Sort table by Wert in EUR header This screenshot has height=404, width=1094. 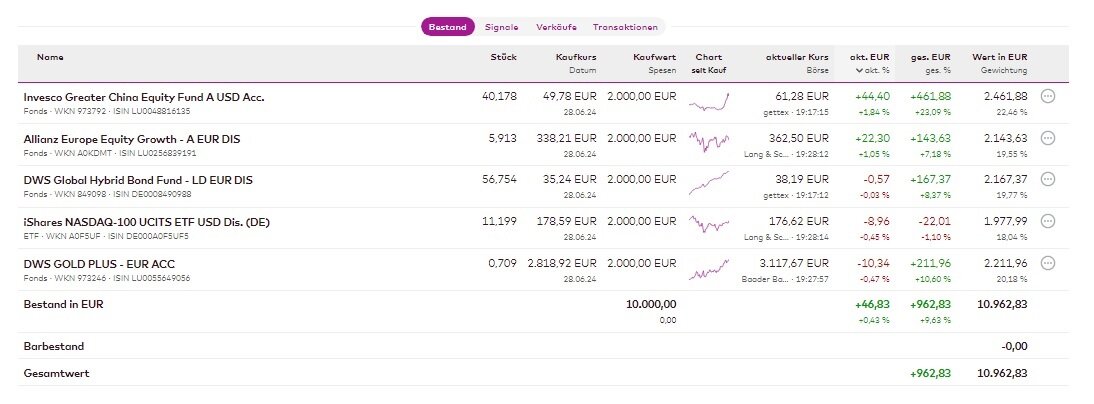(x=999, y=57)
